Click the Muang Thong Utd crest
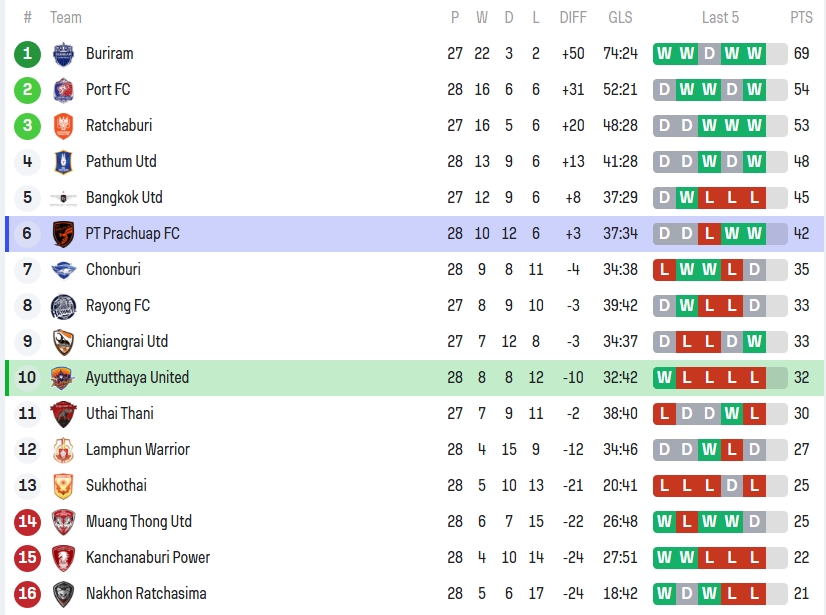This screenshot has width=826, height=615. click(x=63, y=522)
